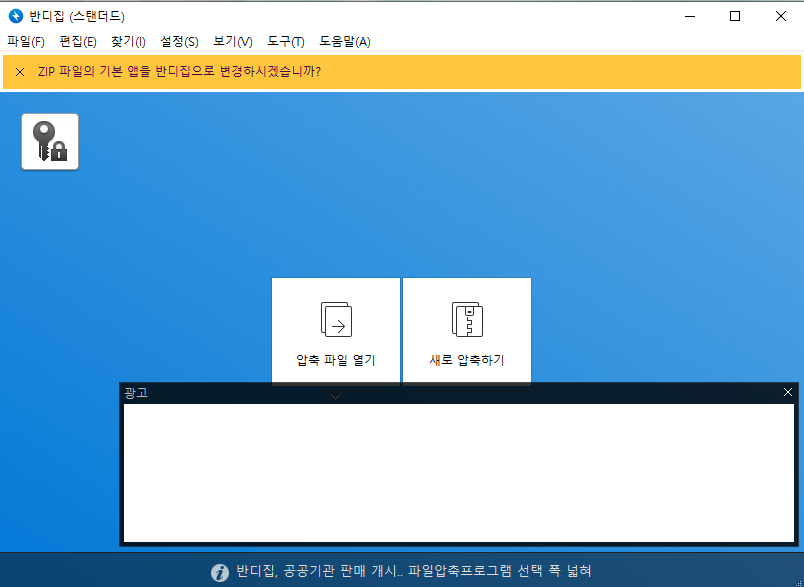
Task: Click the info icon in the bottom news bar
Action: tap(220, 572)
